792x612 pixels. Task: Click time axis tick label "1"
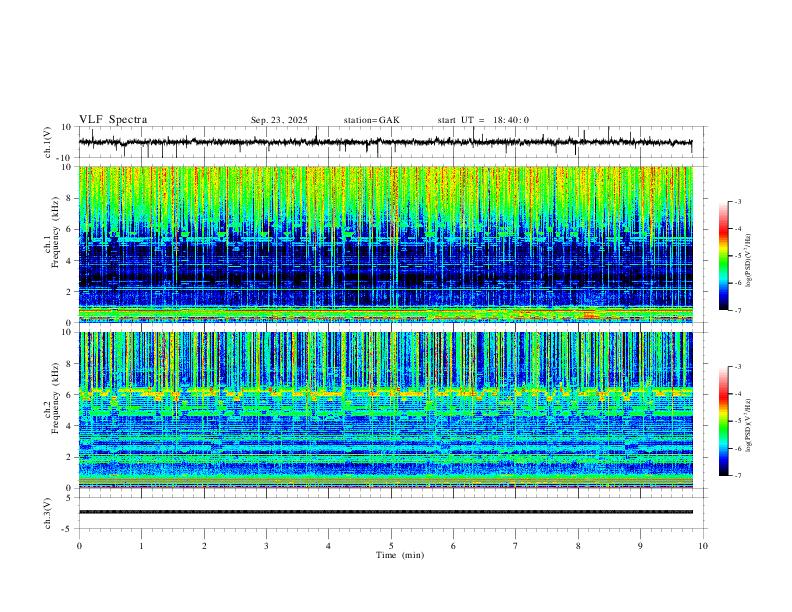pyautogui.click(x=141, y=546)
